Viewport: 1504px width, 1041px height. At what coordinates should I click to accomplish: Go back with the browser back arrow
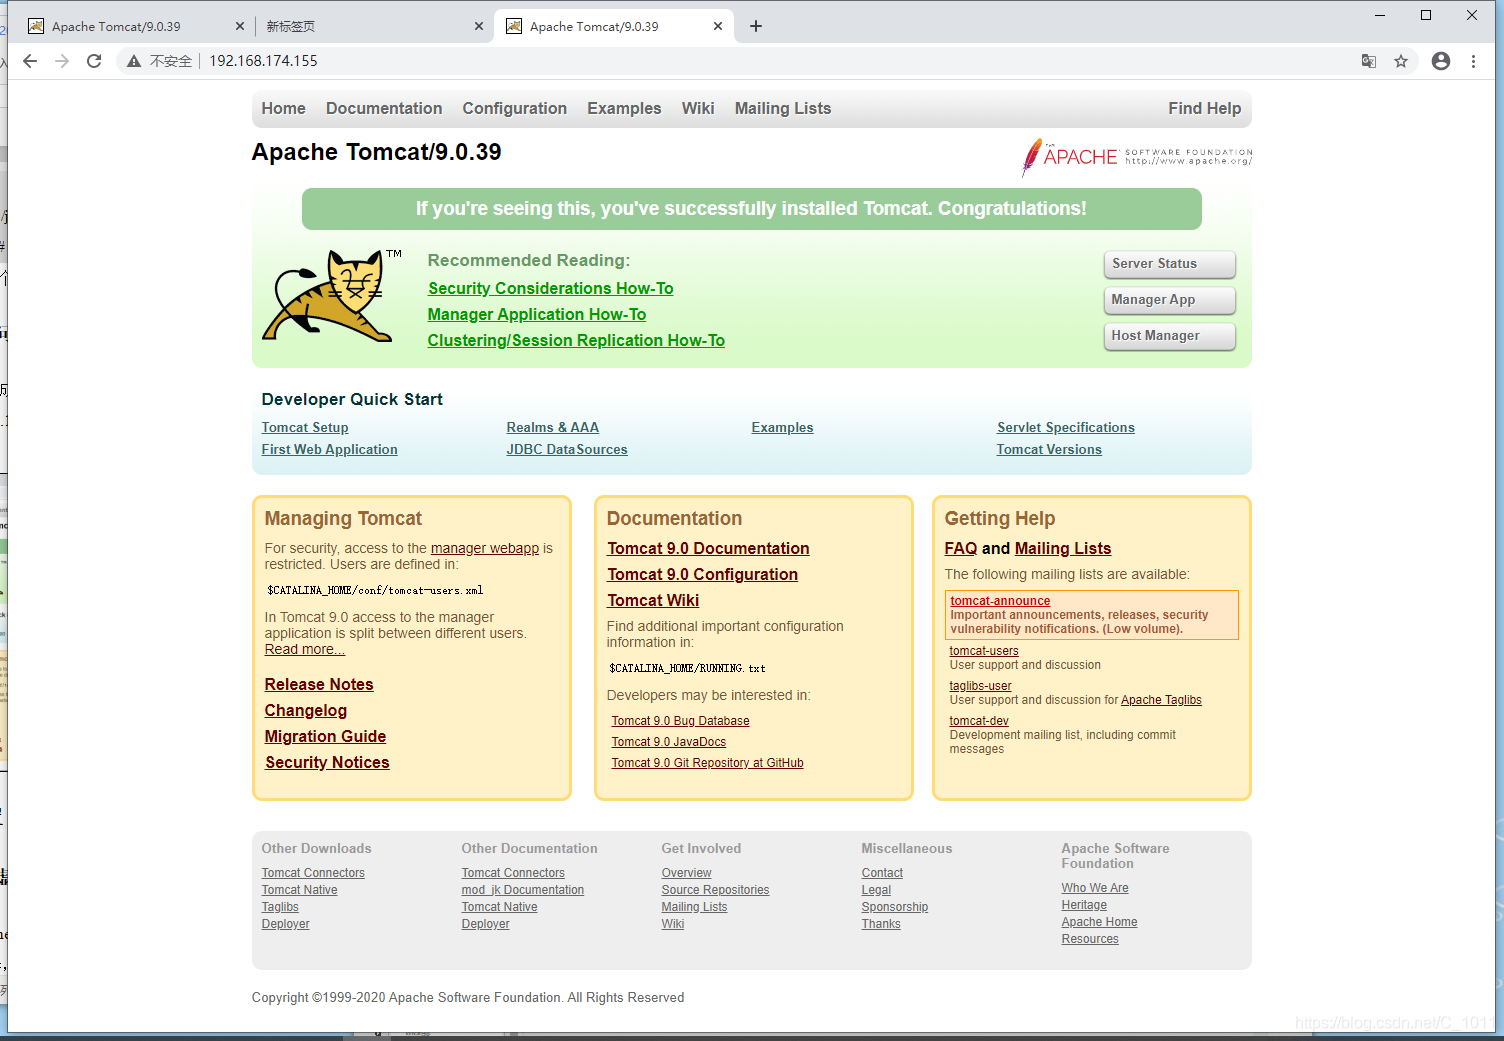tap(30, 61)
